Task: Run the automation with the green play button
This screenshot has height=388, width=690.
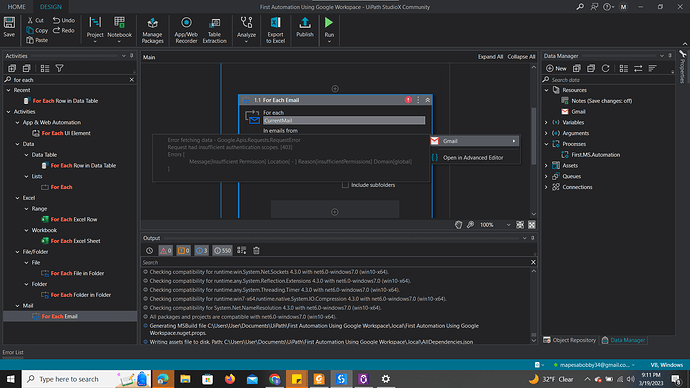Action: point(329,22)
